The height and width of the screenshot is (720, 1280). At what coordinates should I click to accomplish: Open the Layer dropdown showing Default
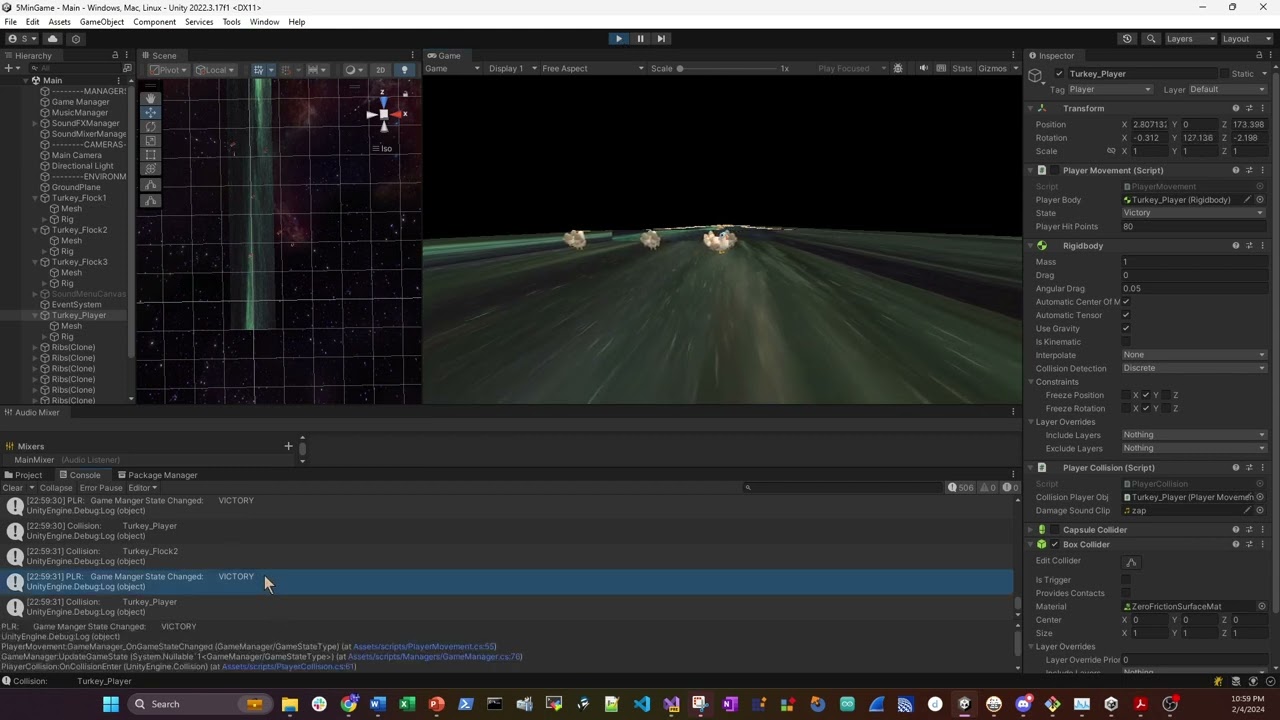pyautogui.click(x=1227, y=90)
